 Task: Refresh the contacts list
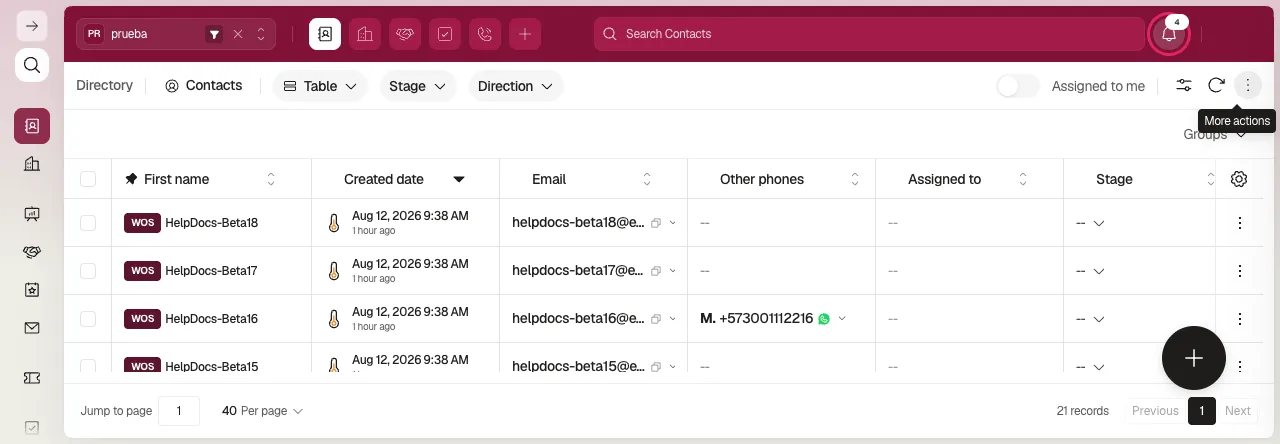click(x=1216, y=86)
